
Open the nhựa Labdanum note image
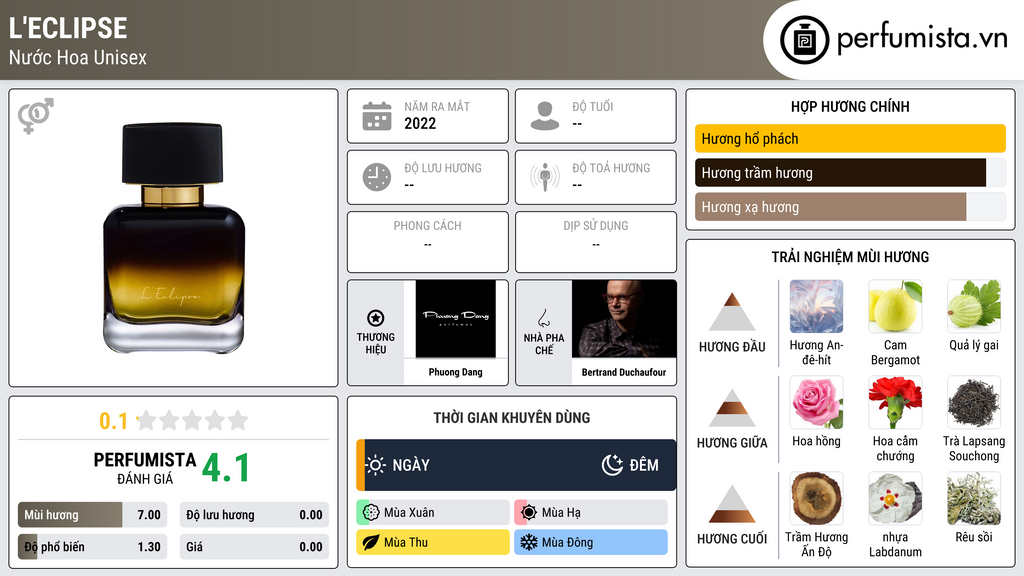tap(895, 498)
